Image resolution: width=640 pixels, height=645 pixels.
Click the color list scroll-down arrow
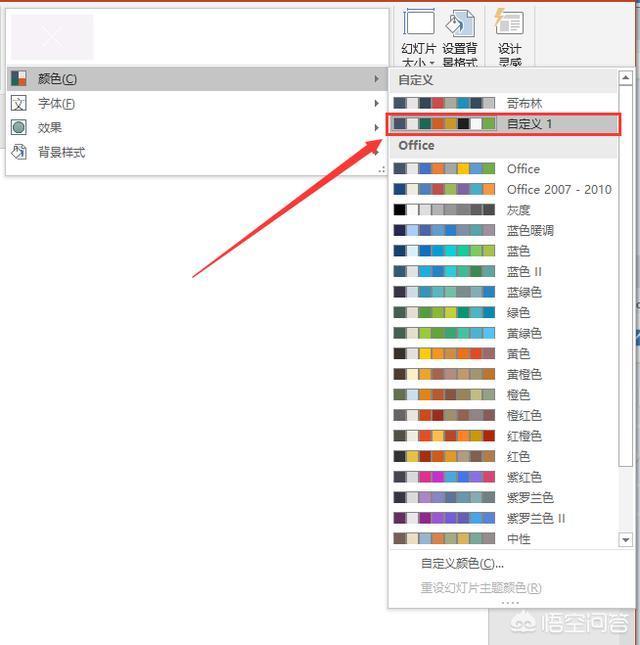(x=626, y=539)
